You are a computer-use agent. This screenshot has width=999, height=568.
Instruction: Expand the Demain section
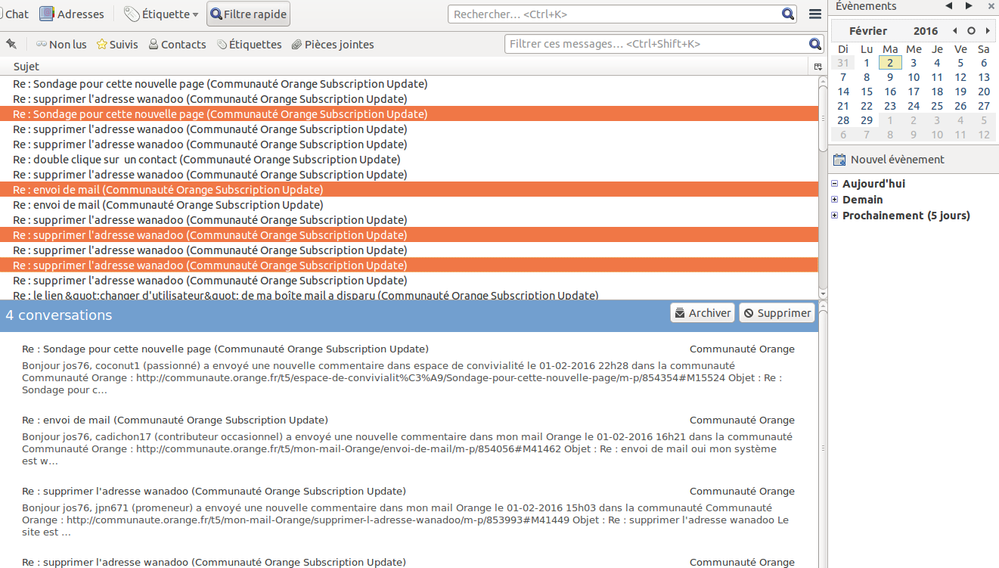835,199
